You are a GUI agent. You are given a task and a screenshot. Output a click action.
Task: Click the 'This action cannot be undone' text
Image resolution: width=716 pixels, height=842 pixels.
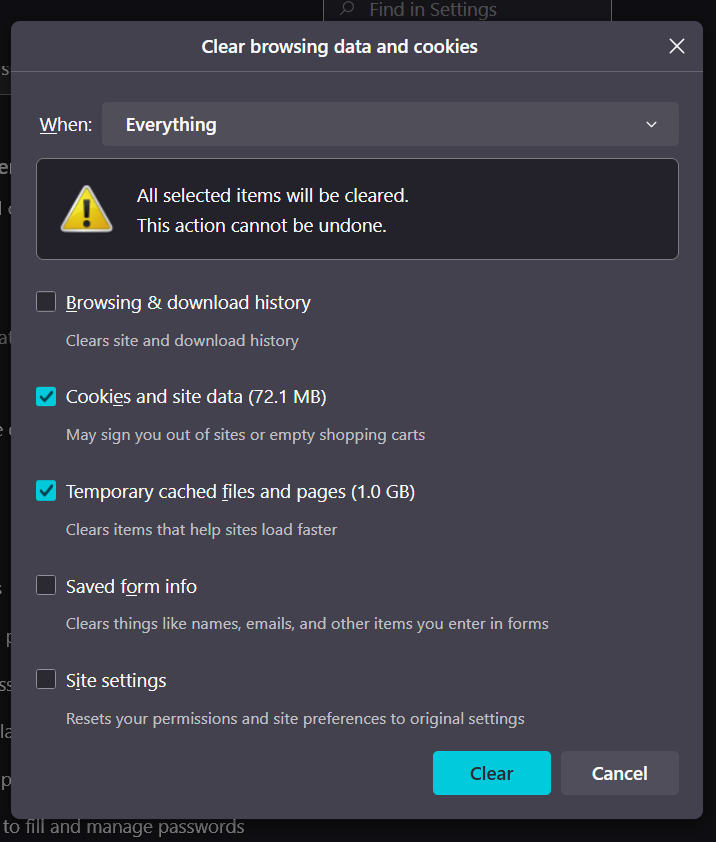[261, 225]
